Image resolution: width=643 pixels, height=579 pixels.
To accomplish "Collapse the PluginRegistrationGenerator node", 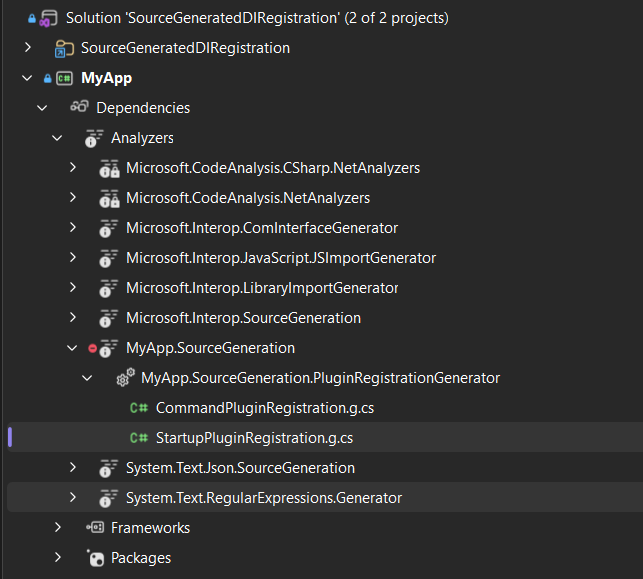I will (x=87, y=378).
